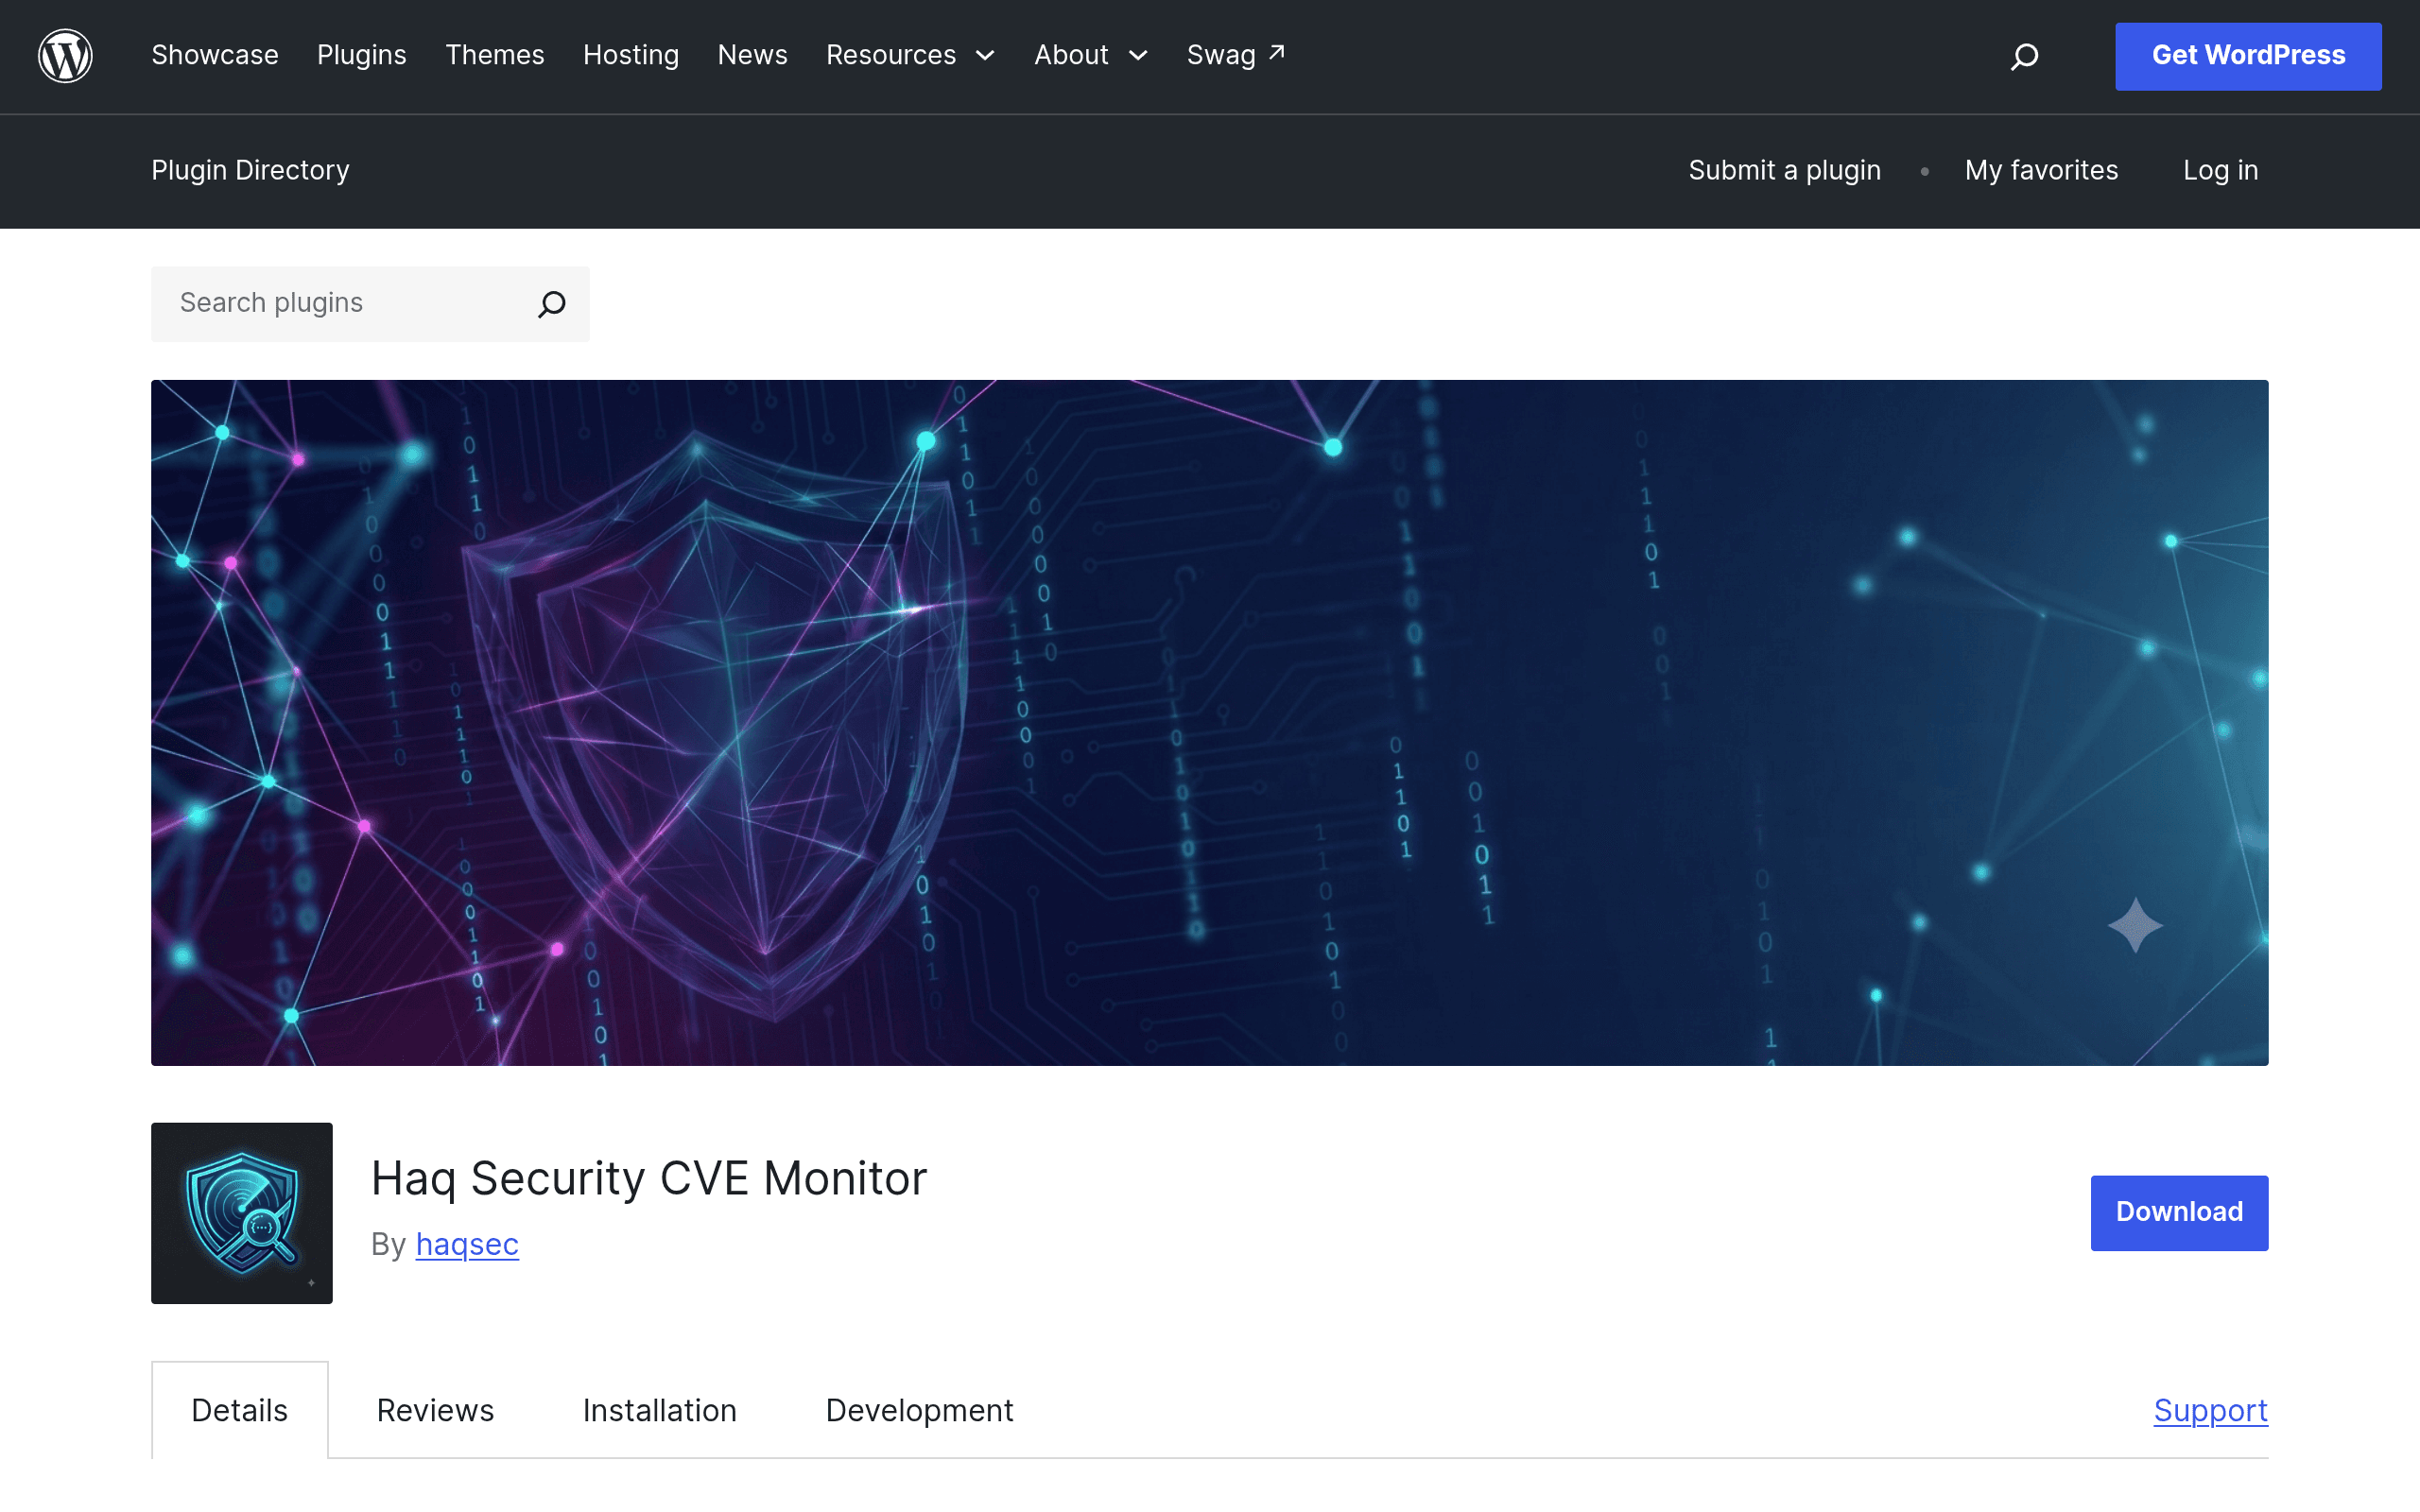Screen dimensions: 2420x1512
Task: Switch to the Reviews tab
Action: [435, 1410]
